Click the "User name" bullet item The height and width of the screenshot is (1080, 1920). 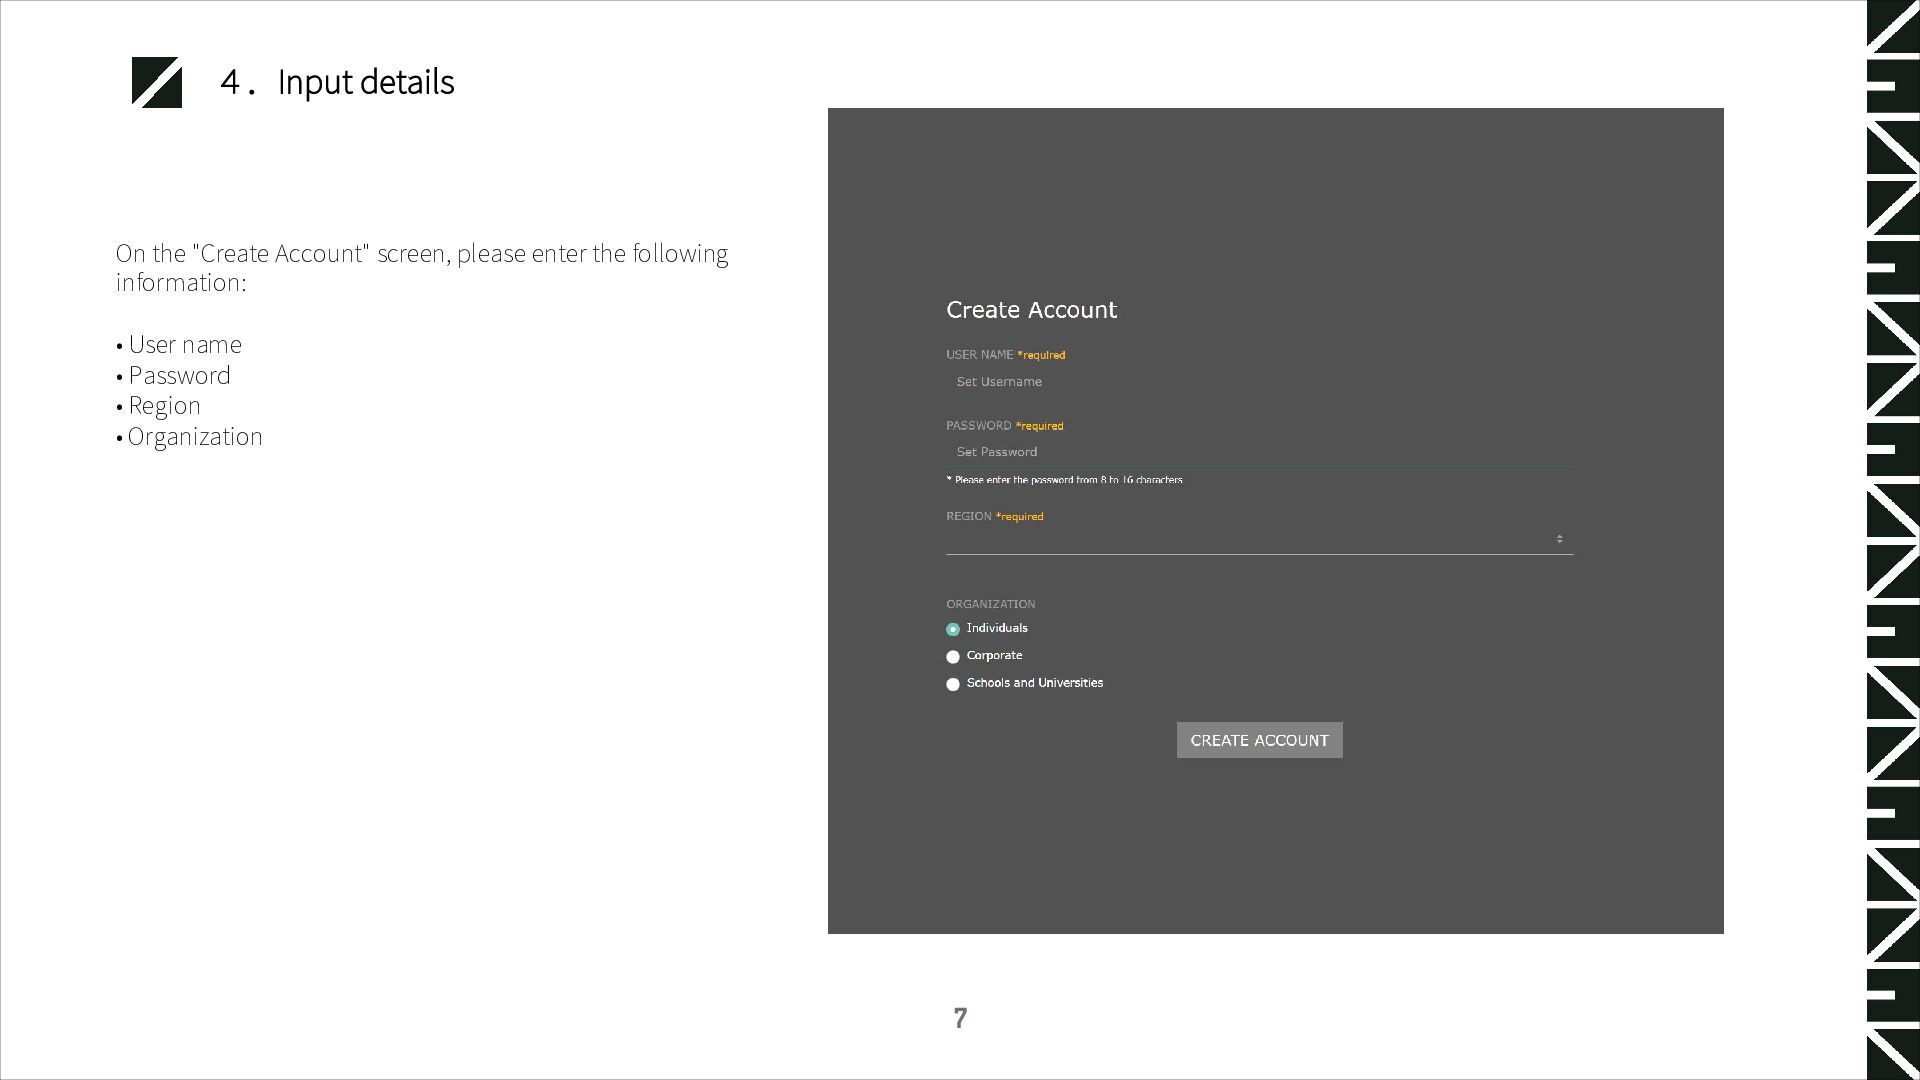(x=185, y=345)
